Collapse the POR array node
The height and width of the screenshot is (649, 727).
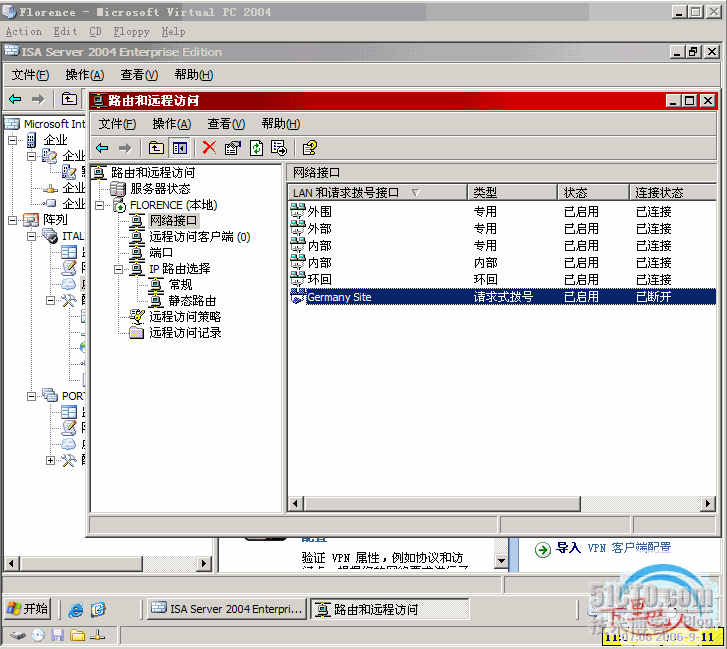point(31,396)
